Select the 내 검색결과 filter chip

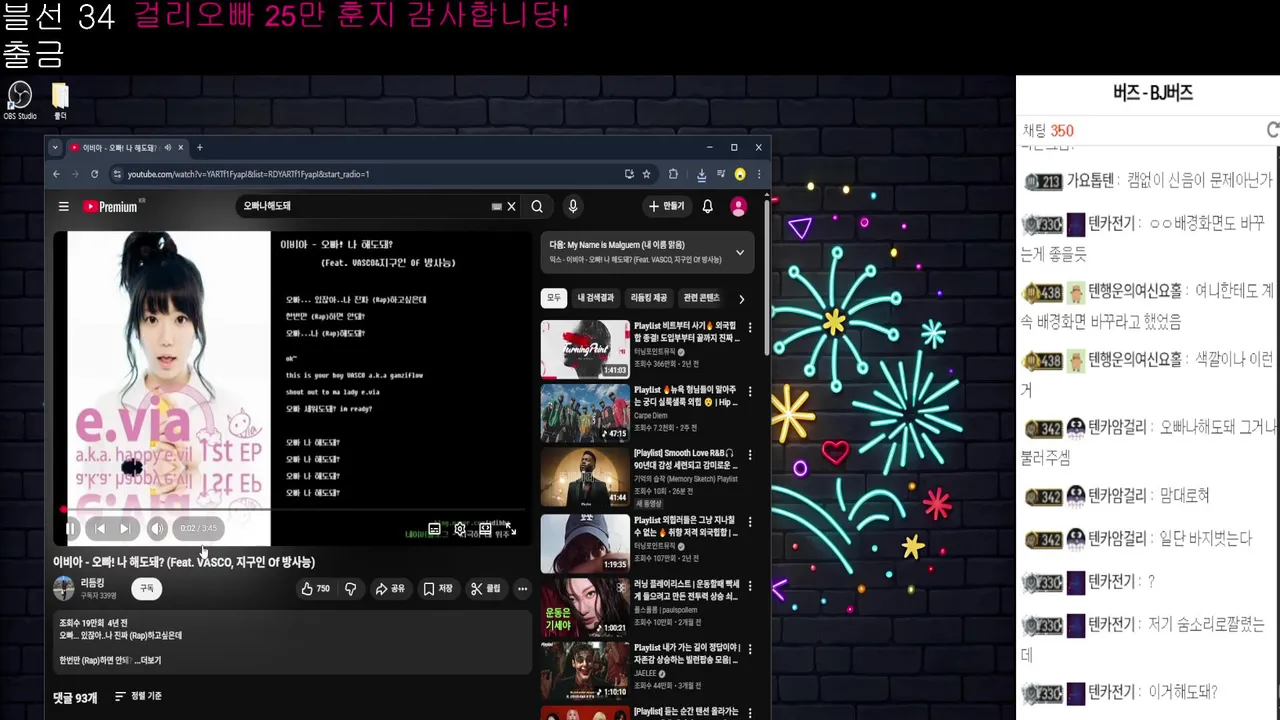594,298
